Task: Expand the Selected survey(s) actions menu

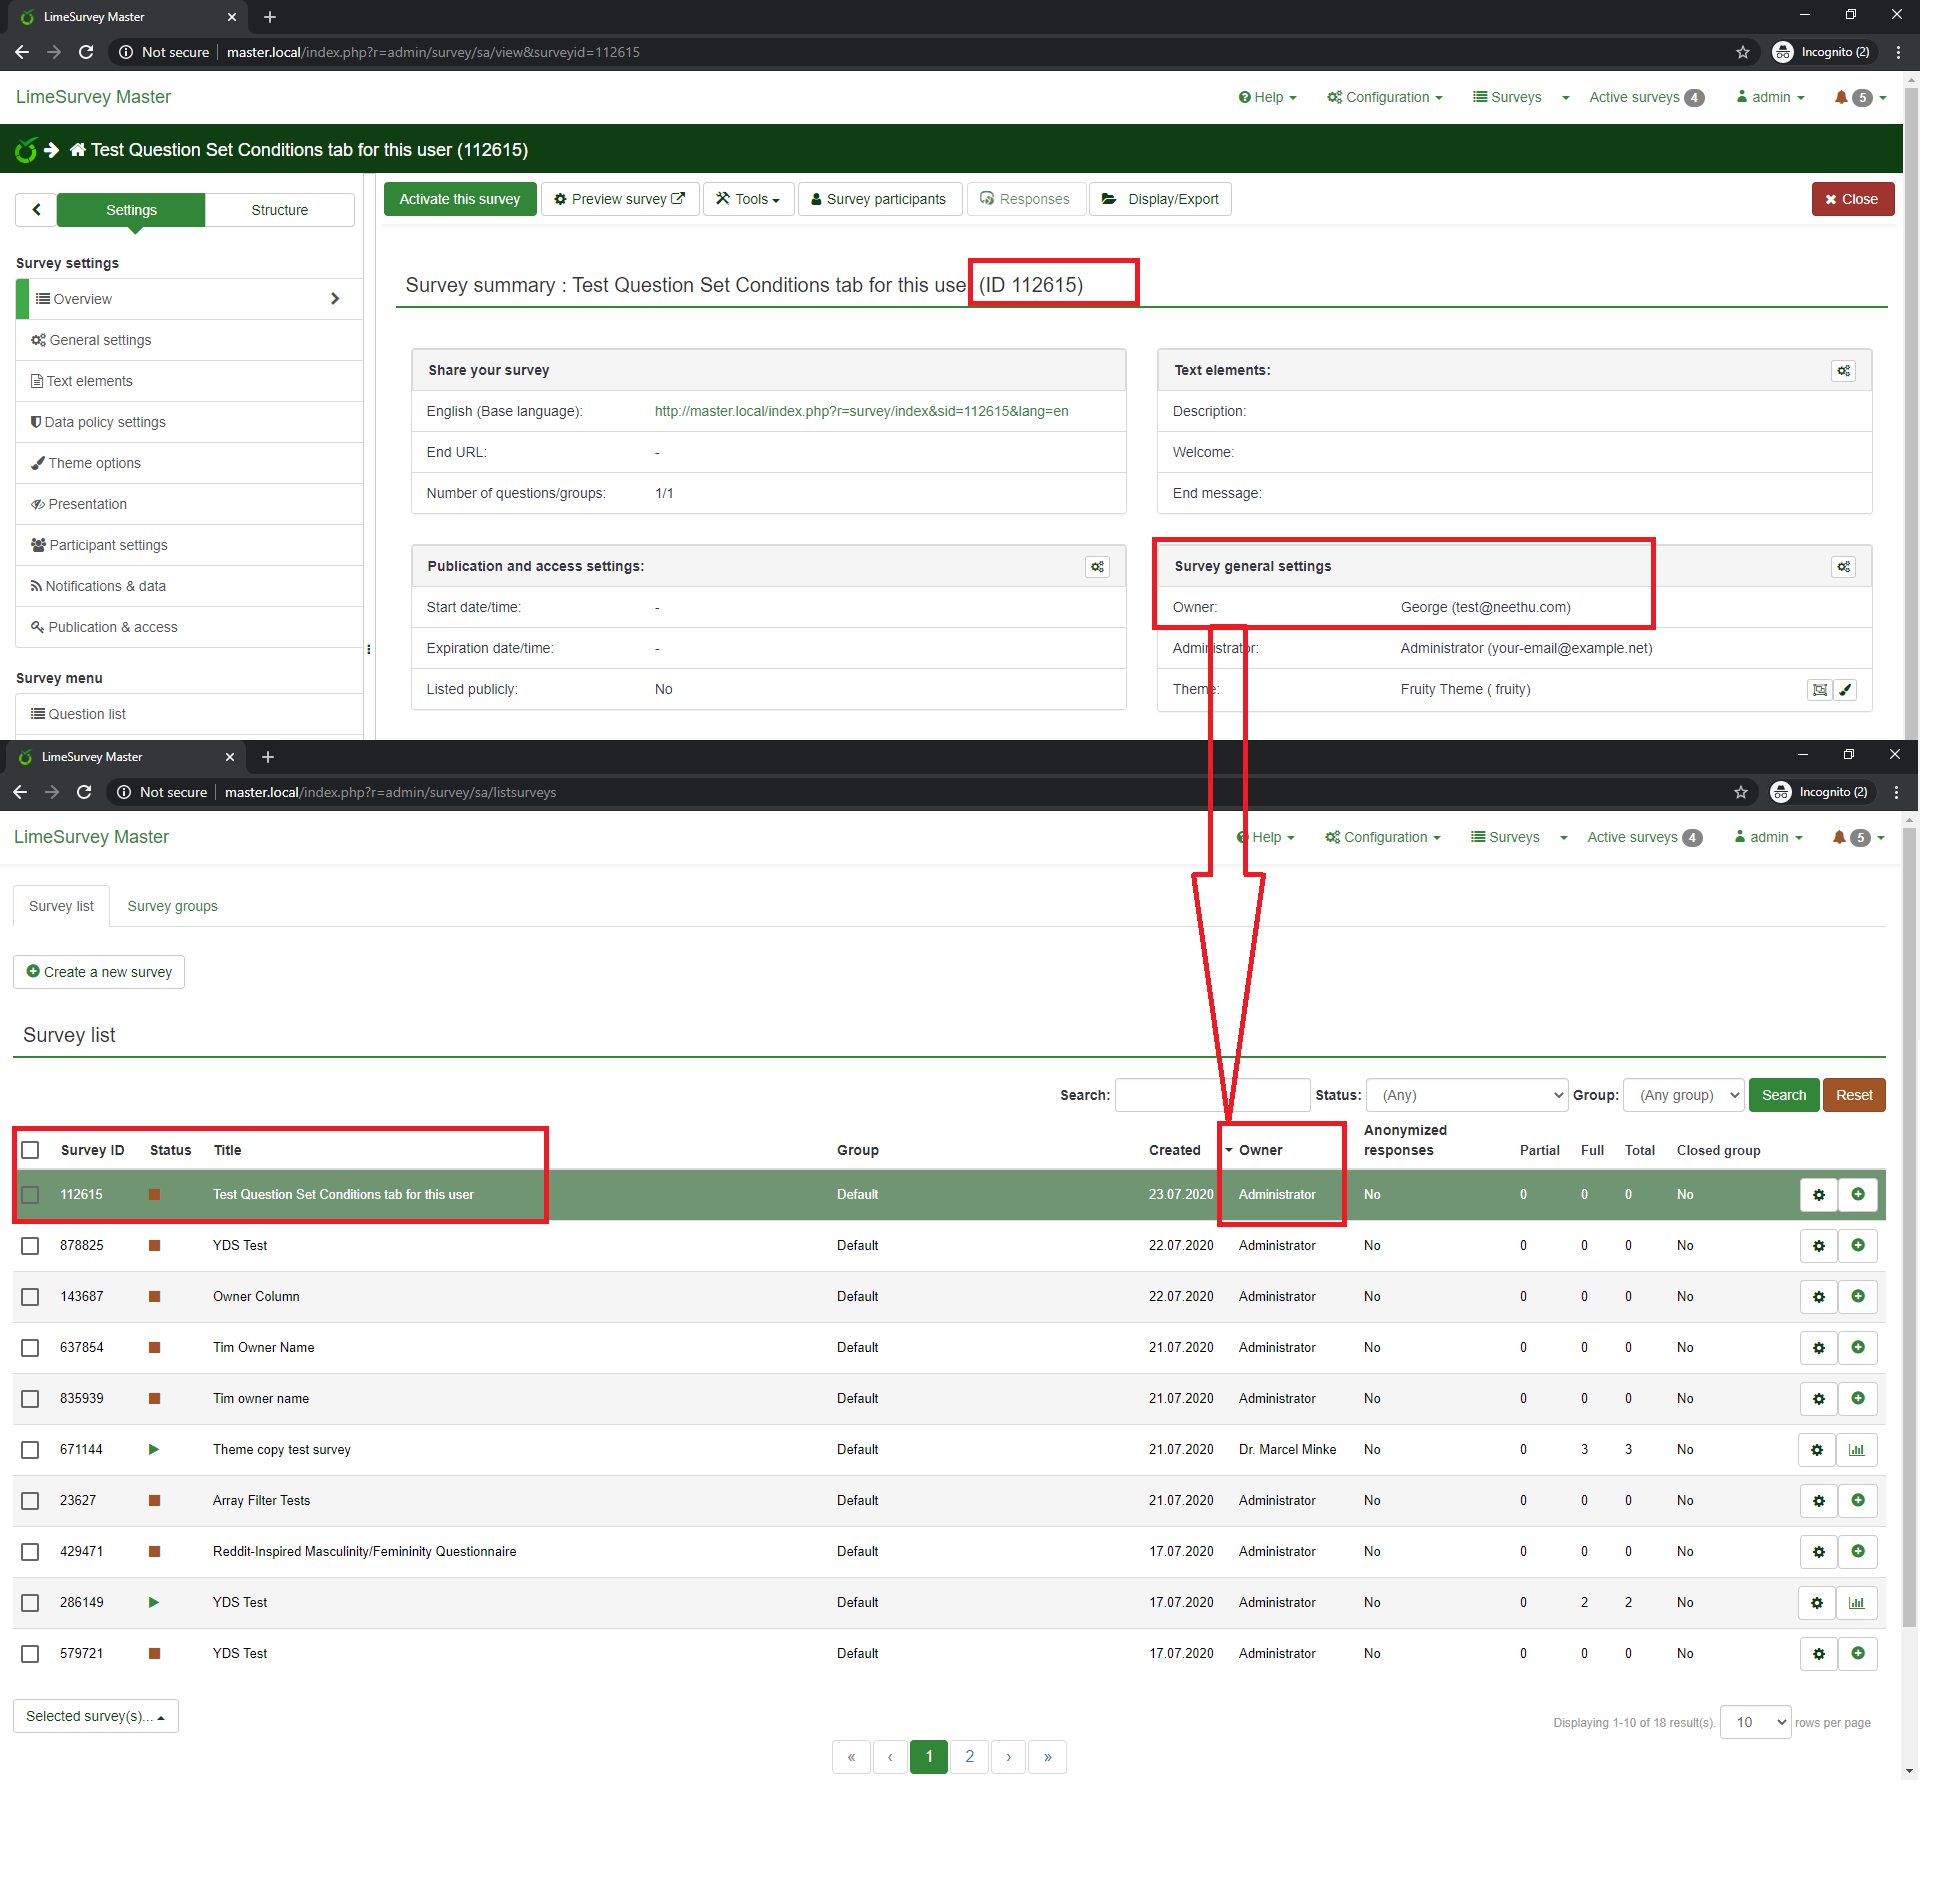Action: (x=95, y=1716)
